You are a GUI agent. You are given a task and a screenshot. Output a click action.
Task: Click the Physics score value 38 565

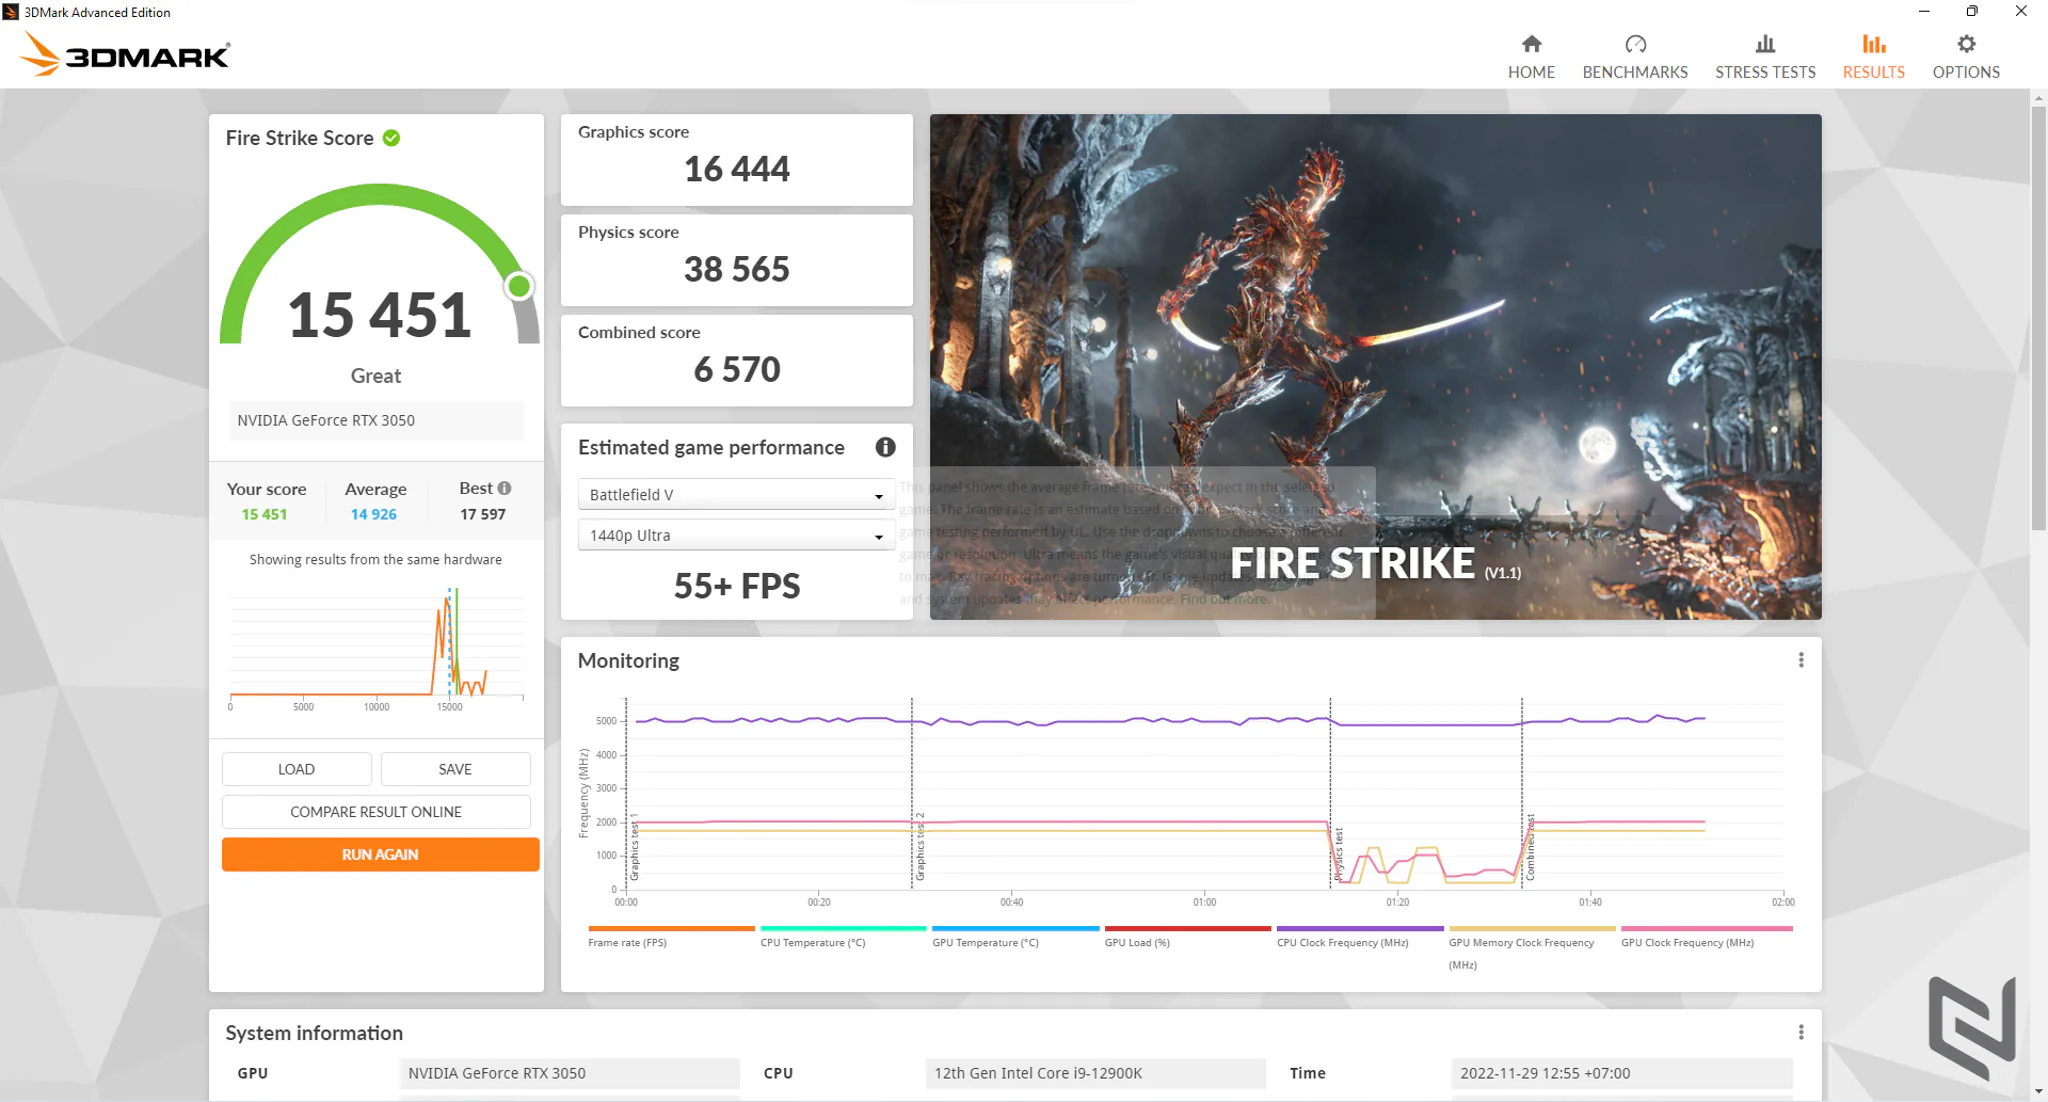click(736, 269)
